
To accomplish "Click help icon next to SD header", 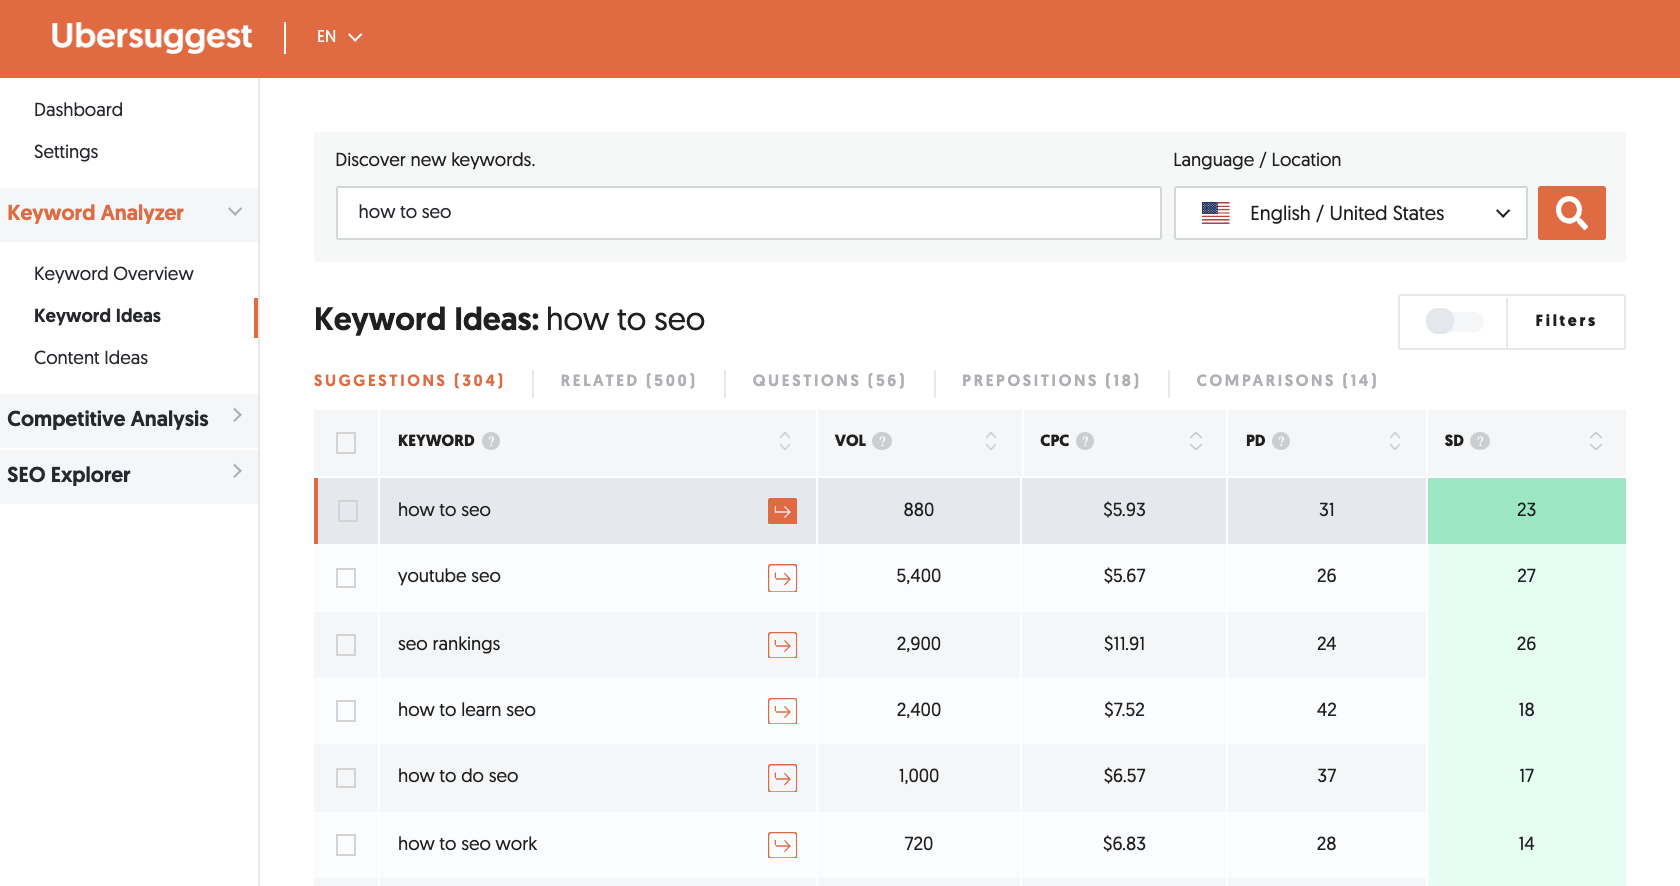I will [1480, 441].
